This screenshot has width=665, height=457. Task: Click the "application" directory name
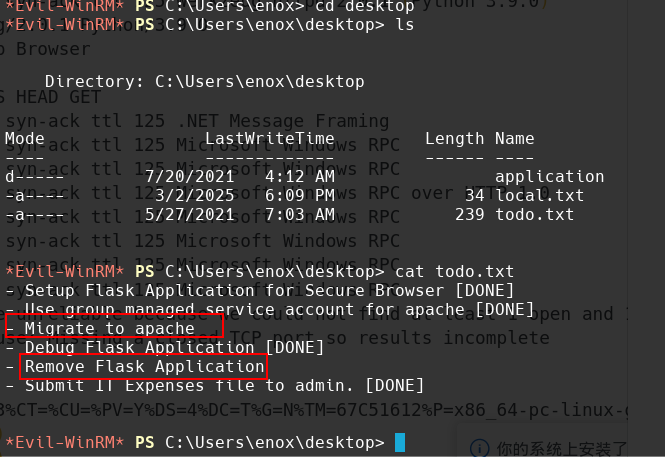tap(549, 176)
